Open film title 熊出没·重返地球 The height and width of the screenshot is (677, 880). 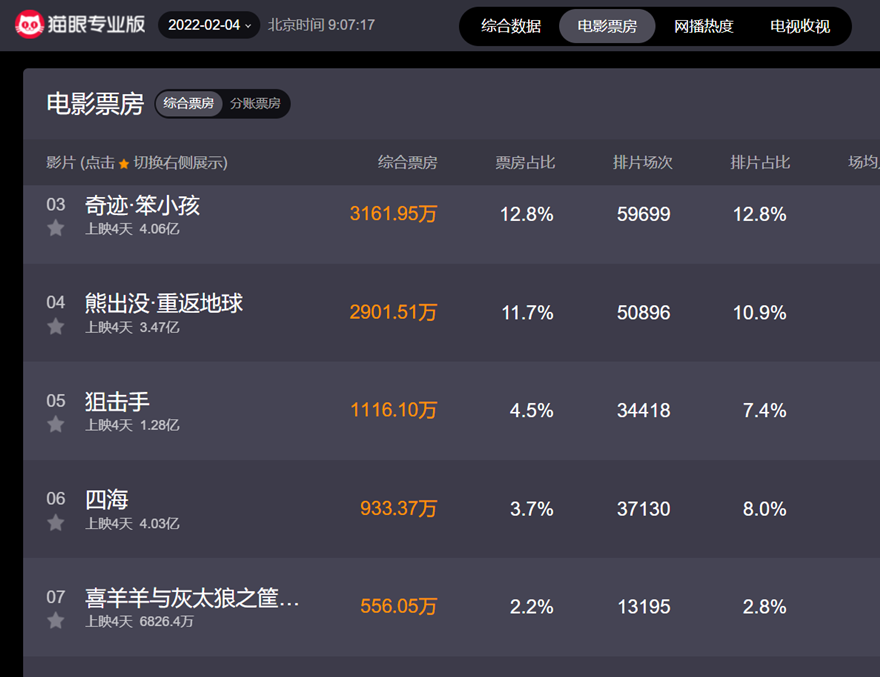coord(164,303)
